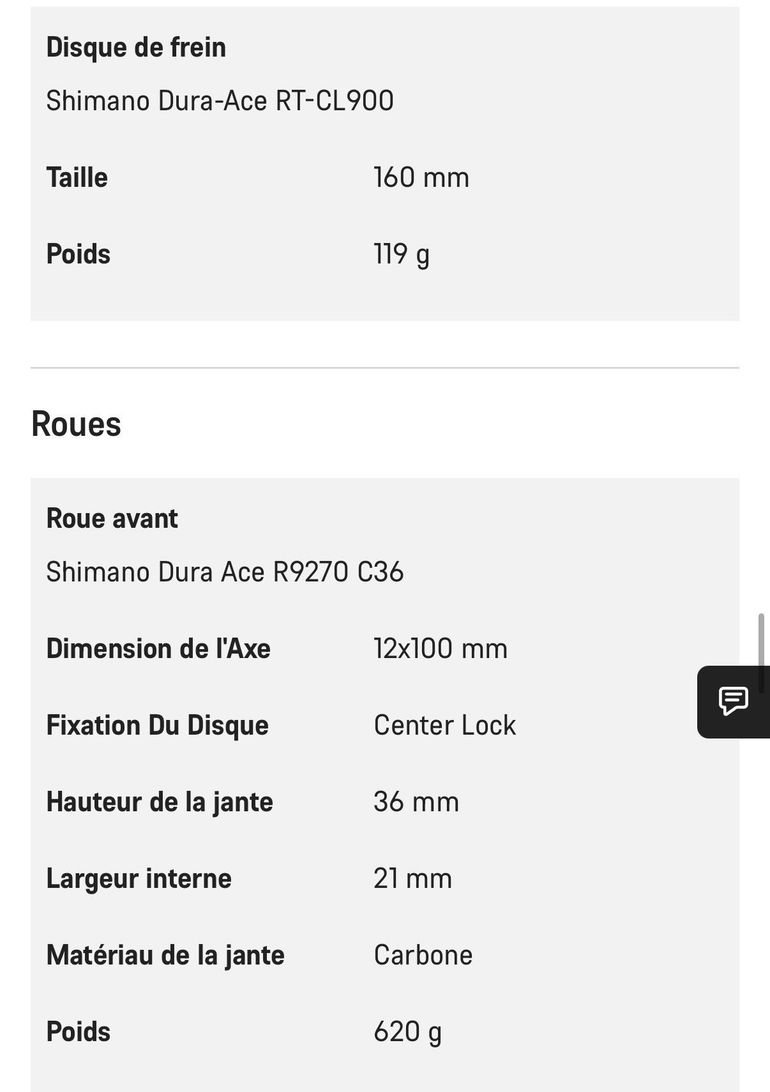The width and height of the screenshot is (770, 1092).
Task: Select the 160 mm value
Action: (x=421, y=177)
